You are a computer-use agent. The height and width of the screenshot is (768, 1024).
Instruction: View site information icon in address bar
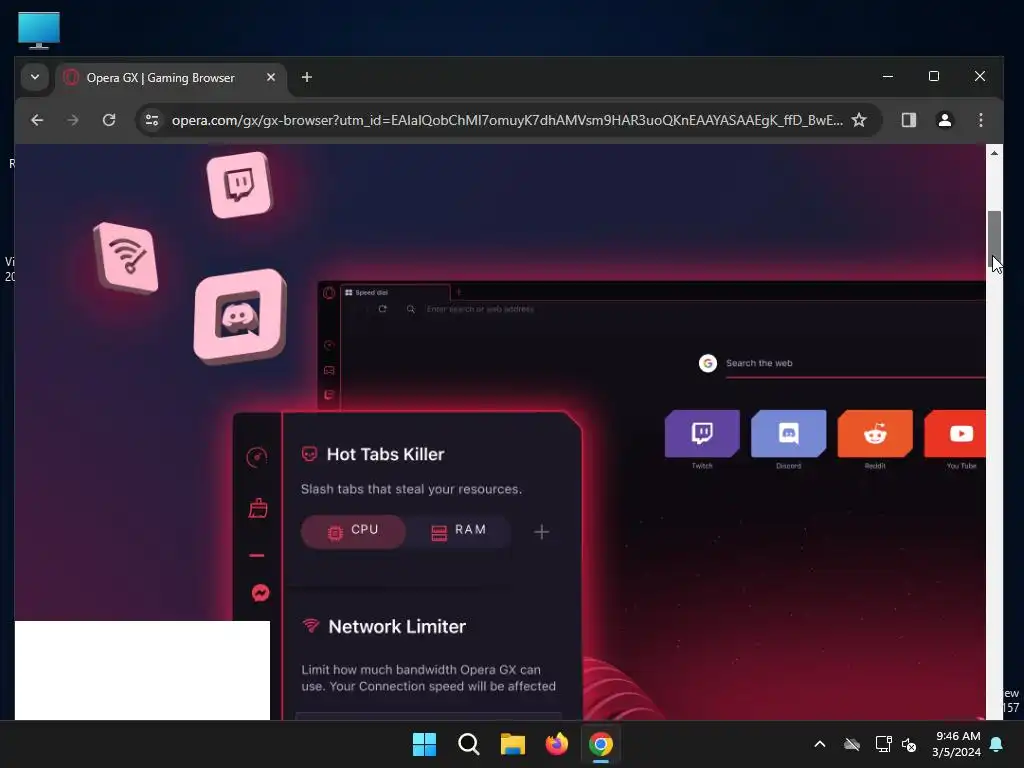pos(152,120)
